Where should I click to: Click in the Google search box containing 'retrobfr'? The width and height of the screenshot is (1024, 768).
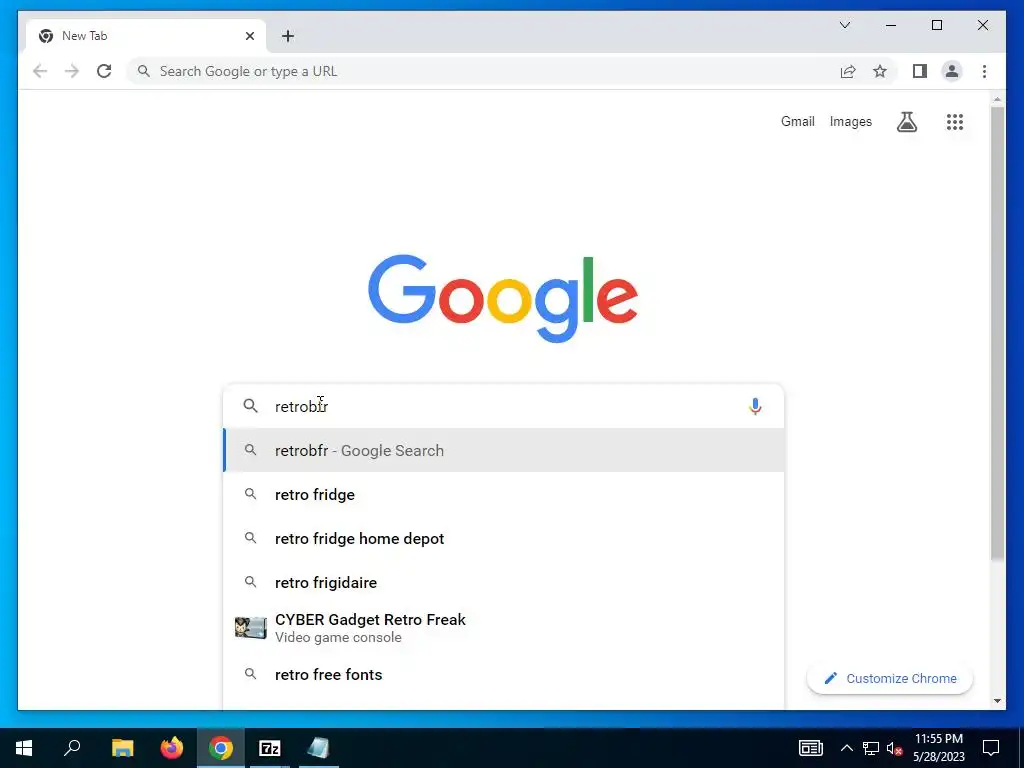pyautogui.click(x=503, y=406)
